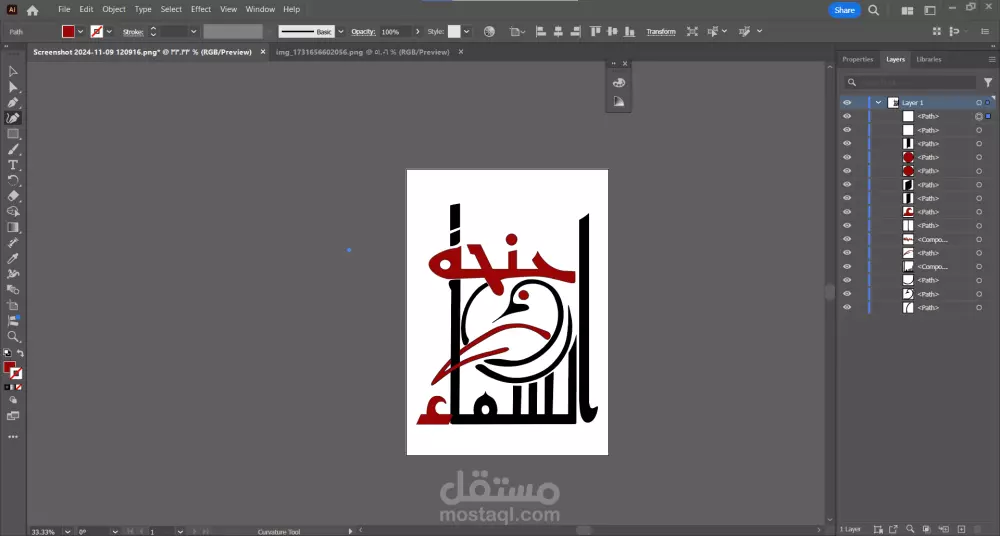
Task: Open the Stroke panel link
Action: tap(133, 32)
